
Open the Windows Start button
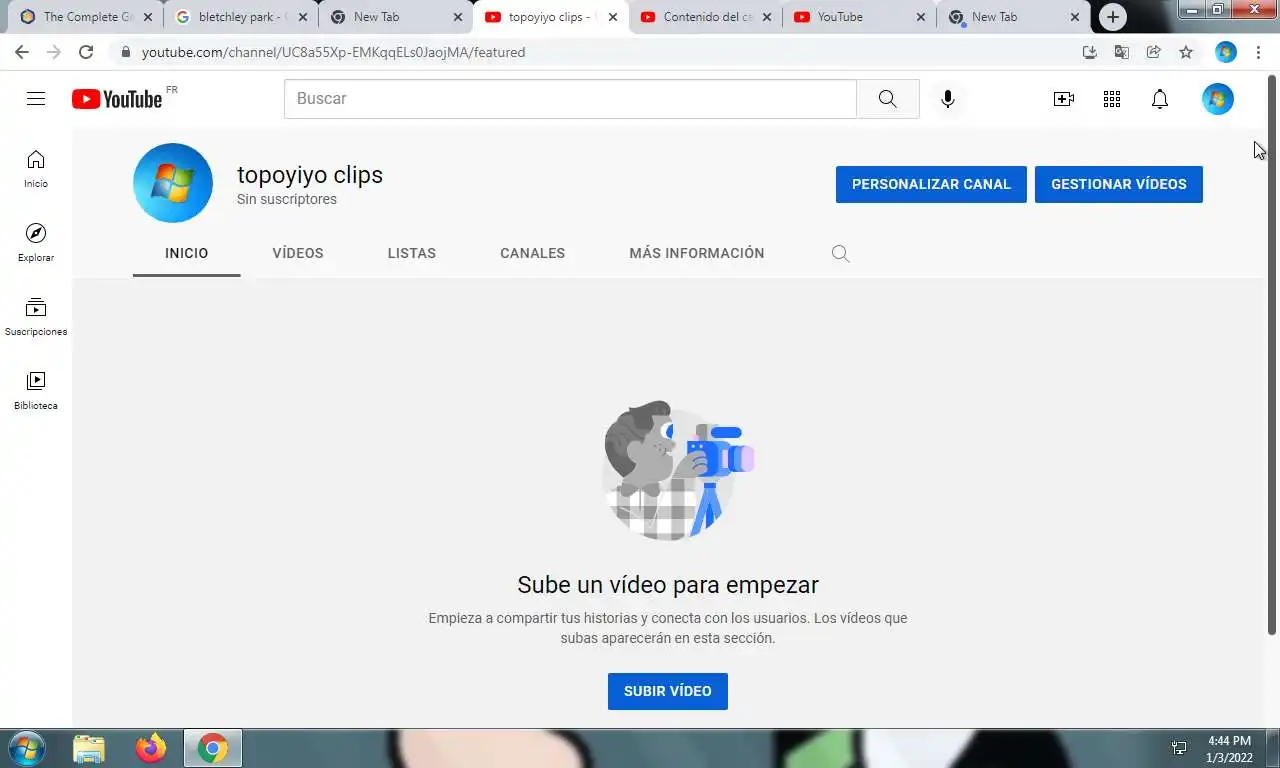coord(26,748)
